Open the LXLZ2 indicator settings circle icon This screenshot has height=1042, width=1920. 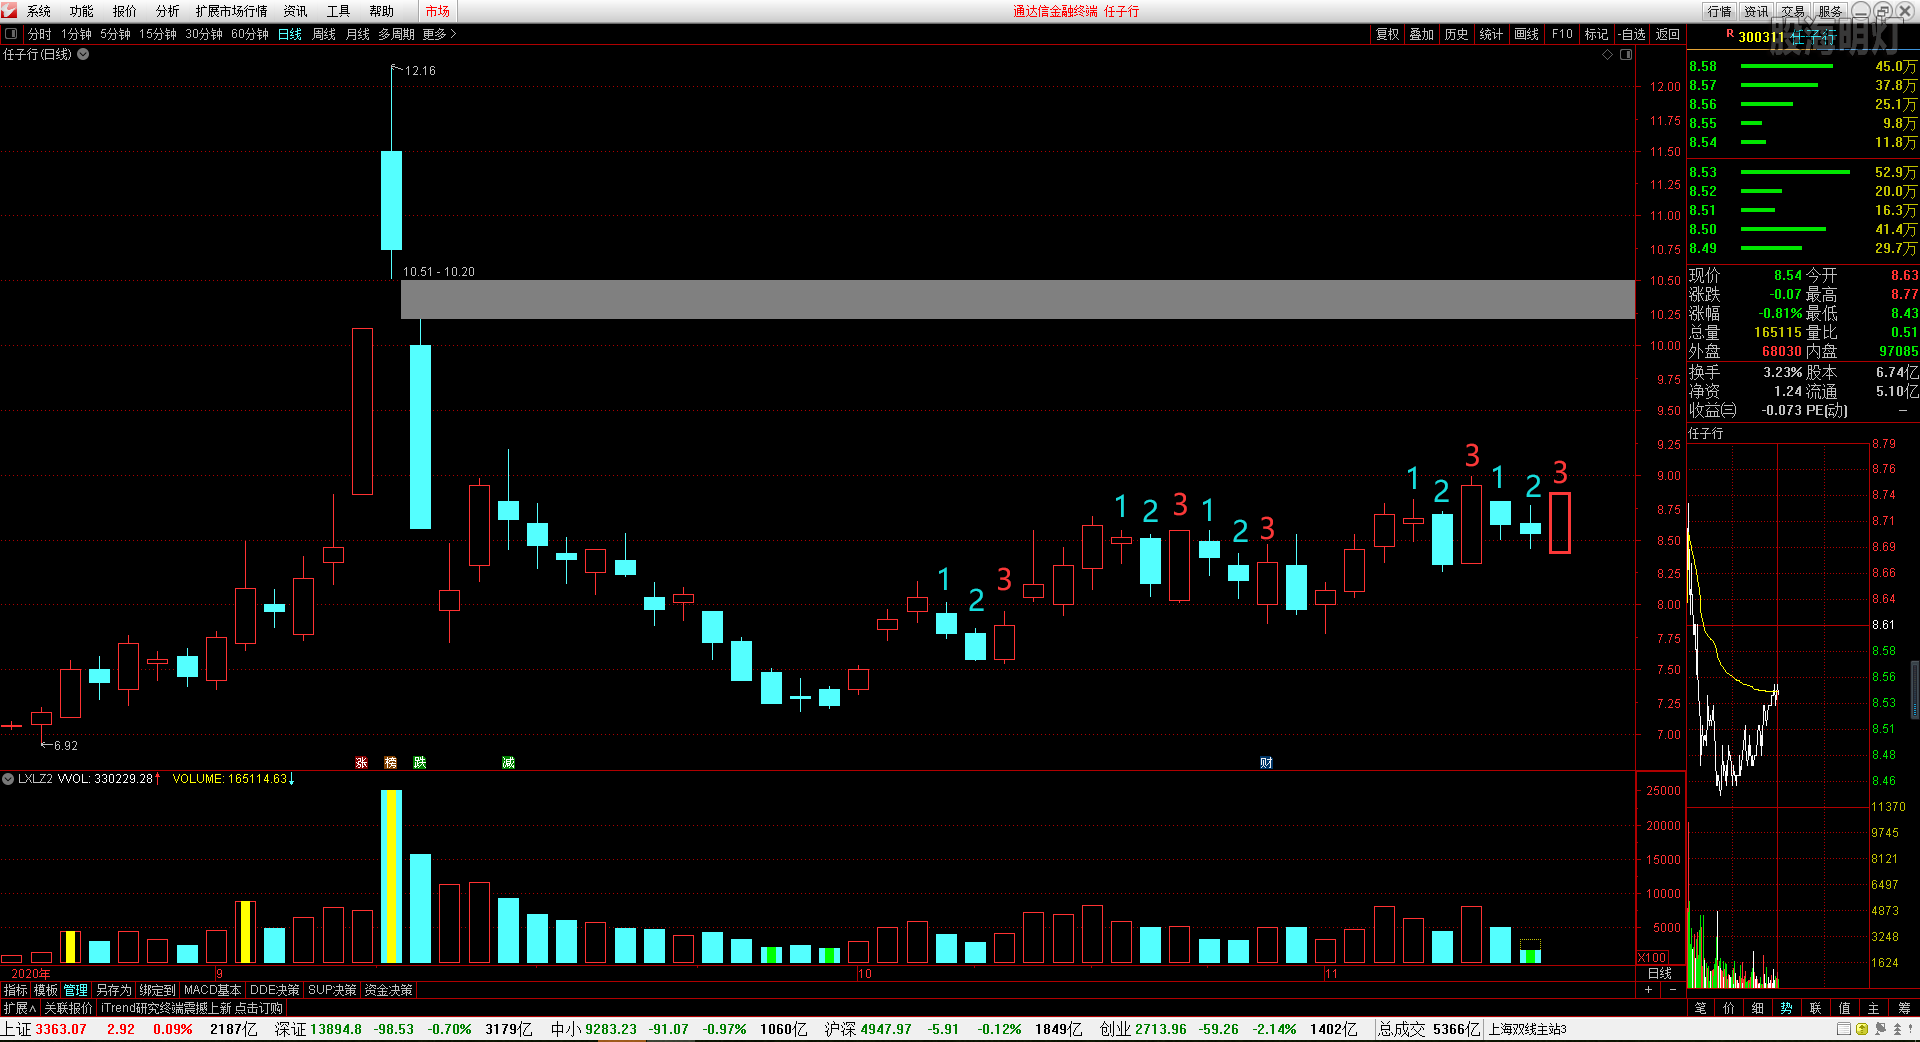pos(8,778)
